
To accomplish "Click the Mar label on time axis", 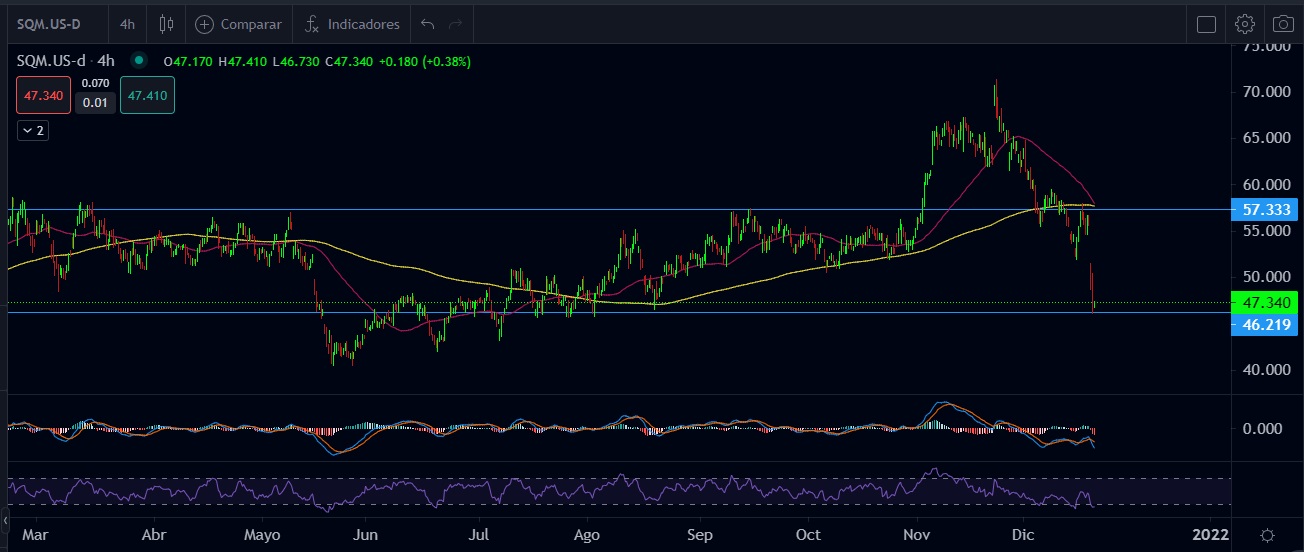I will click(34, 535).
